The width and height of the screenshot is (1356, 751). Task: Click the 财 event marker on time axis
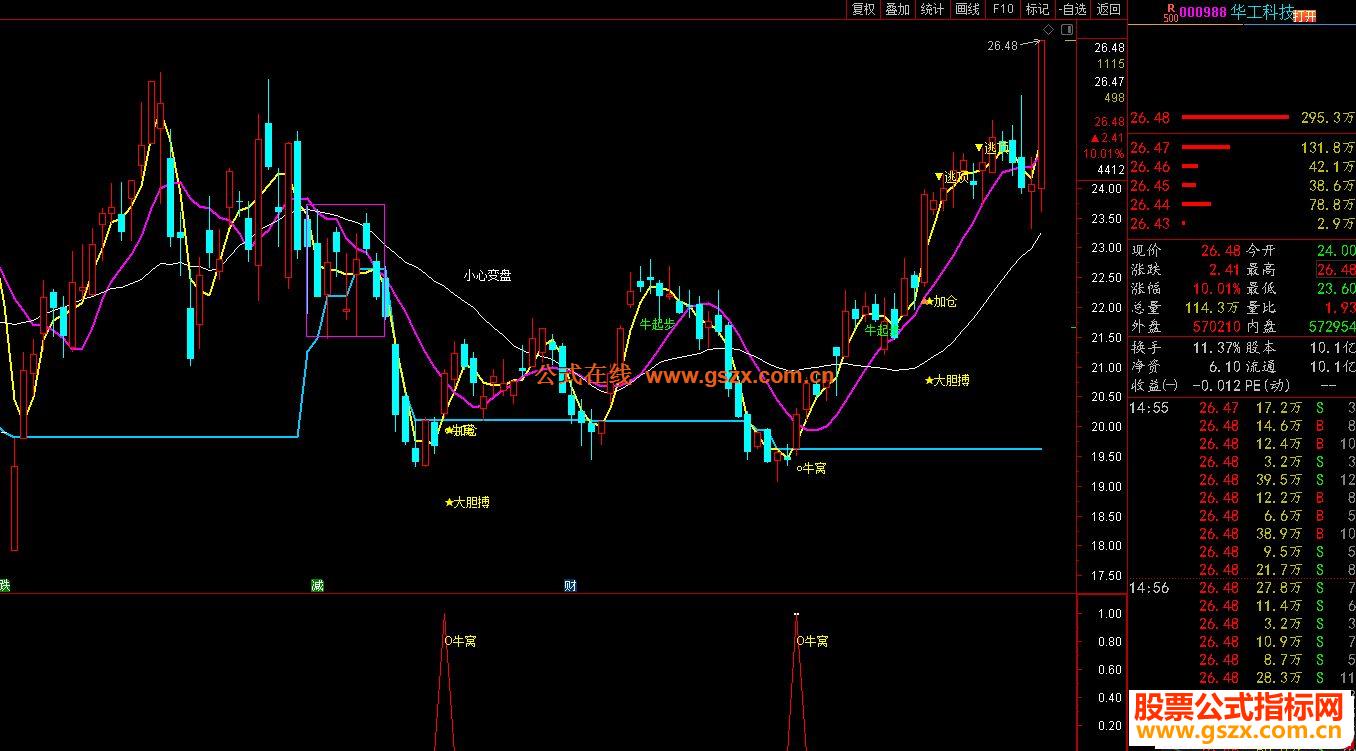click(570, 585)
